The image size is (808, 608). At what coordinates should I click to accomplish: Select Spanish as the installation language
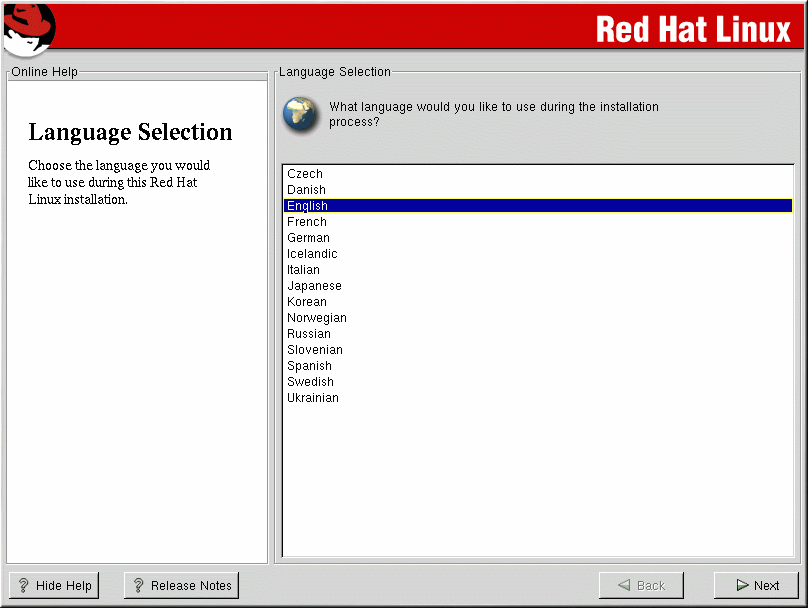click(309, 366)
